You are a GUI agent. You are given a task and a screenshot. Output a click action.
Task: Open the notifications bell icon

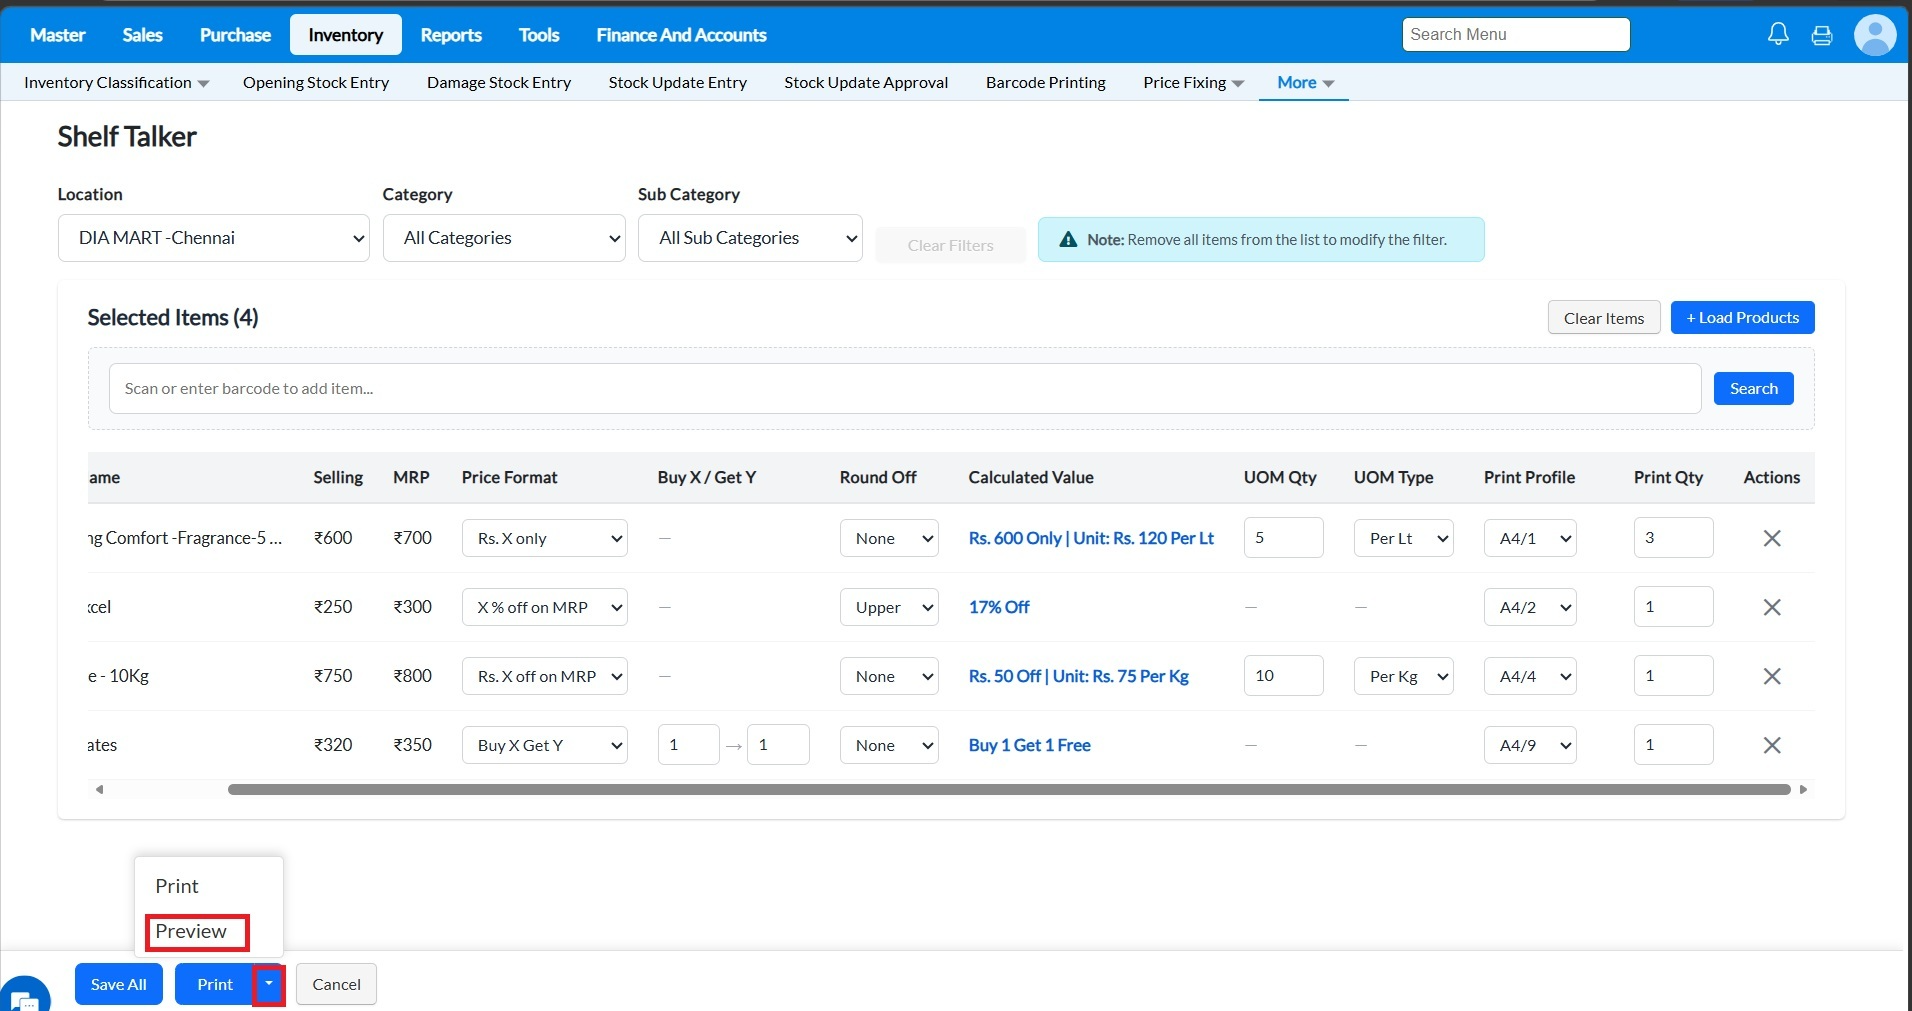tap(1778, 35)
